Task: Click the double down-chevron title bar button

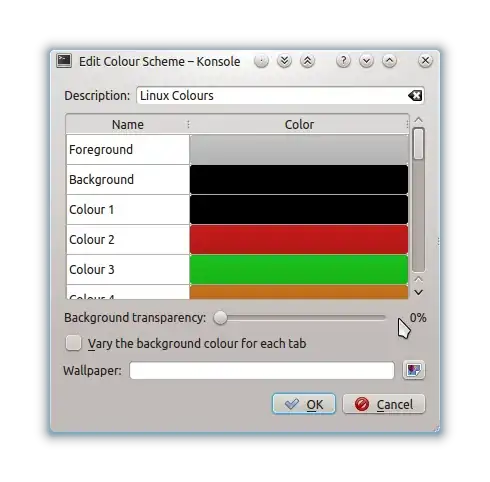Action: (x=284, y=61)
